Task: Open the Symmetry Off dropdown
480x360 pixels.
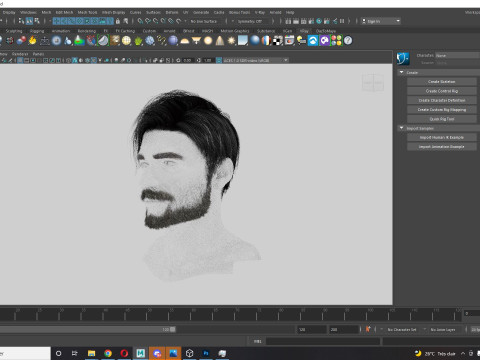Action: pyautogui.click(x=253, y=21)
